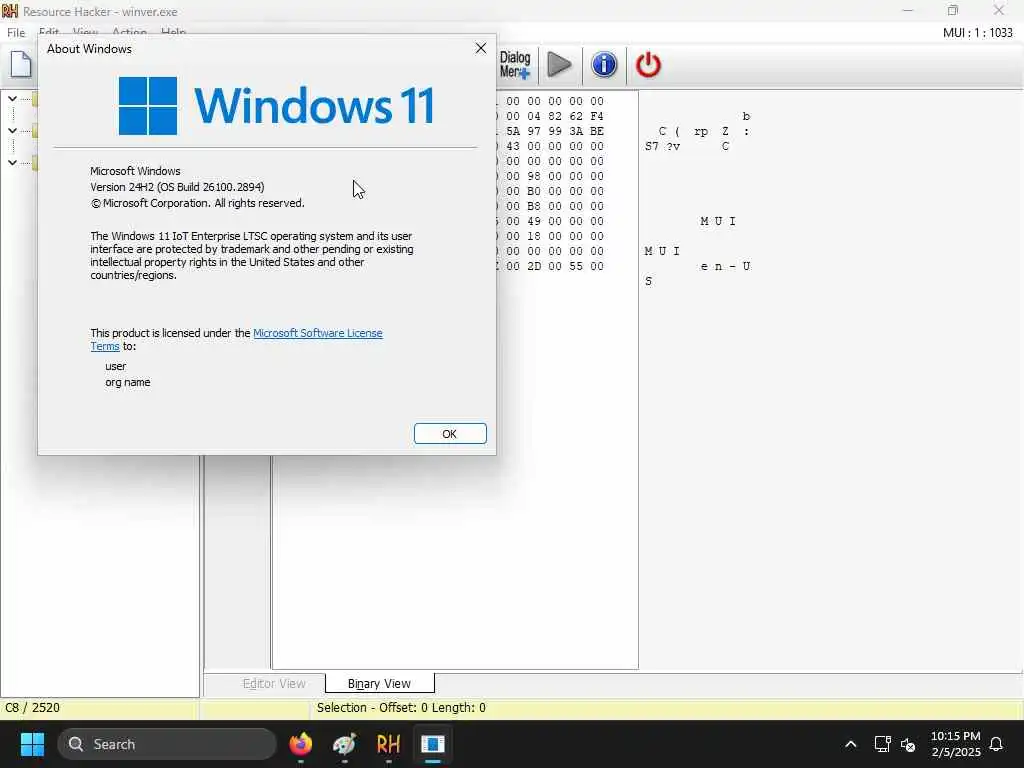1024x768 pixels.
Task: Click status bar 'C8 / 2520' text
Action: (32, 708)
